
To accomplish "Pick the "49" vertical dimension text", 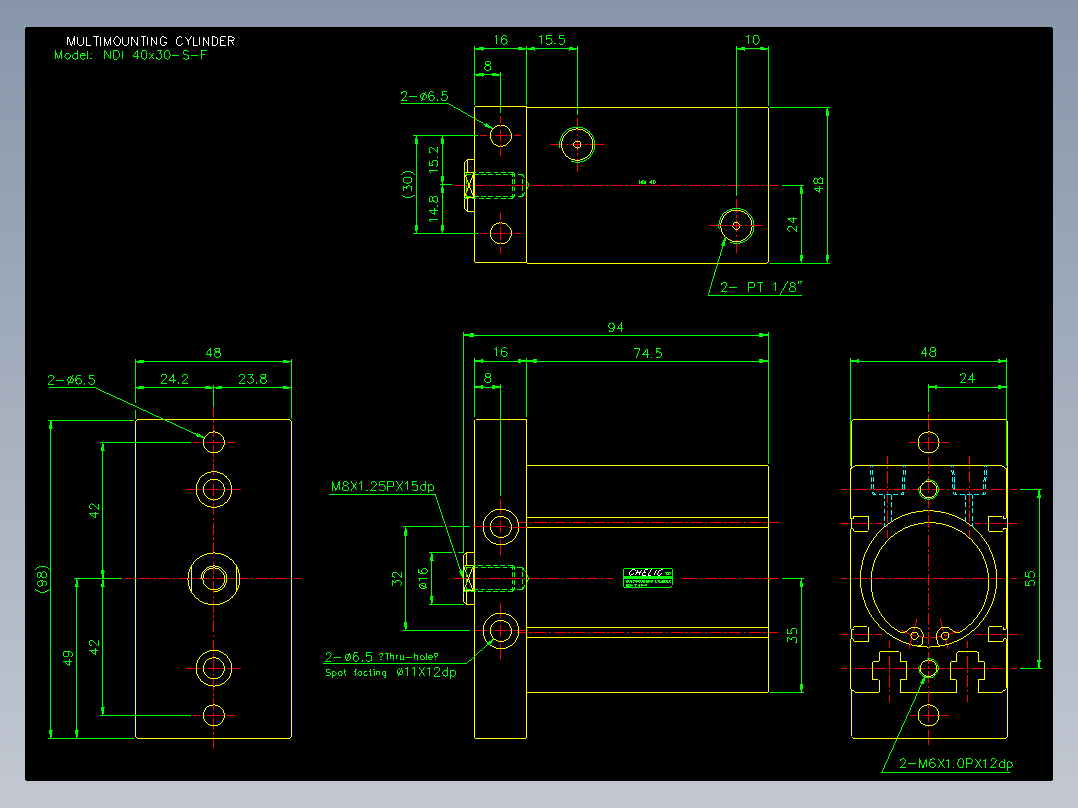I will pyautogui.click(x=68, y=659).
